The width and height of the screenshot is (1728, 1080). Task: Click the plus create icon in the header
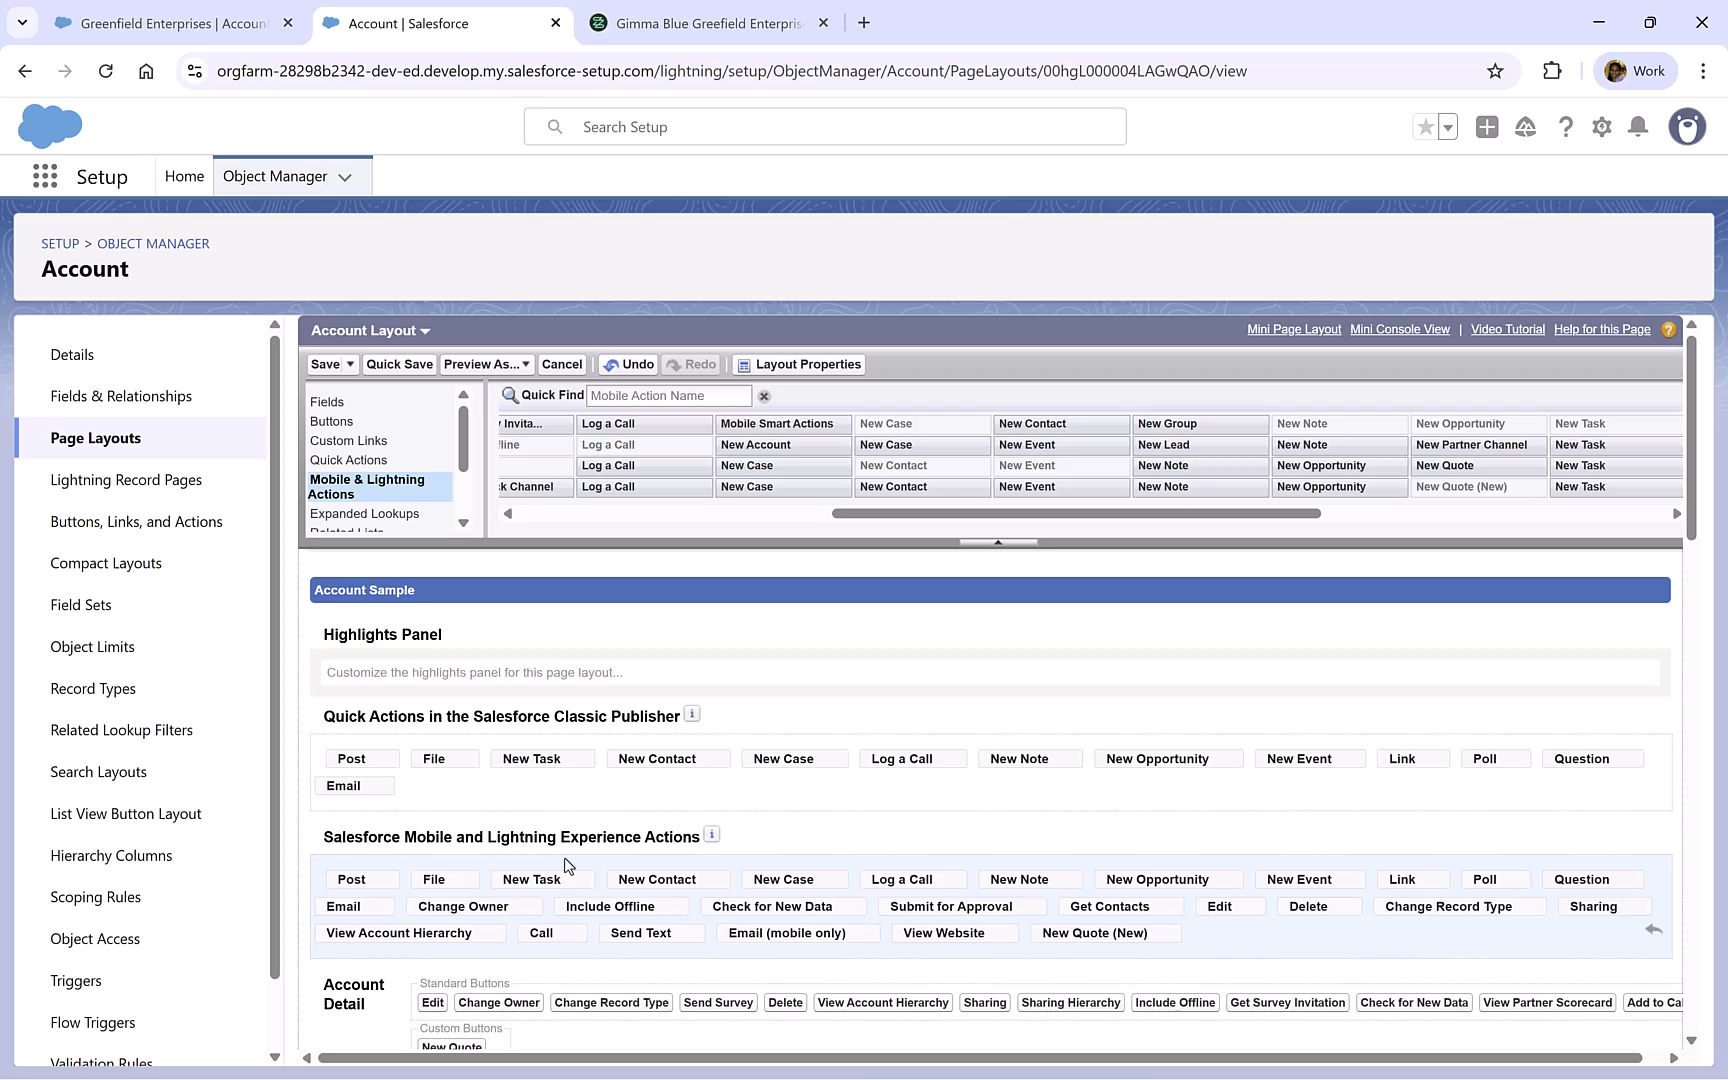coord(1486,126)
